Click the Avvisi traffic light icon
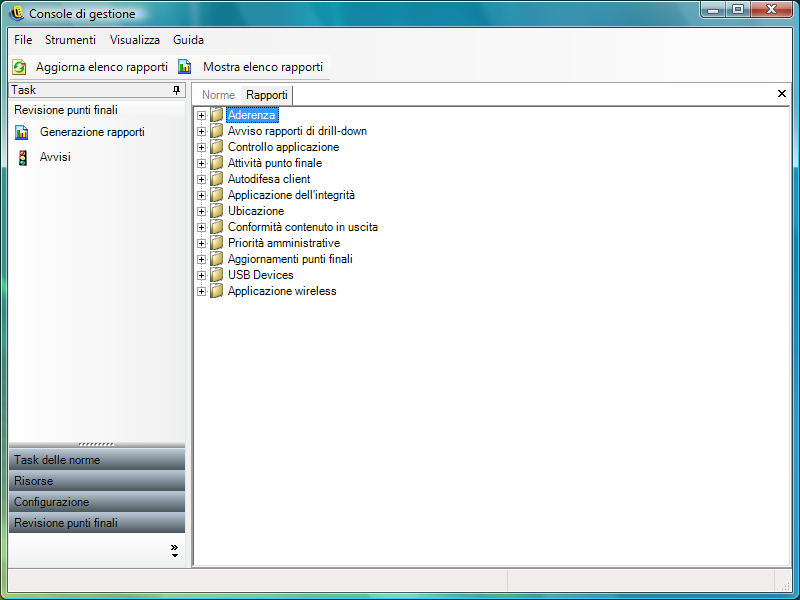800x600 pixels. [x=22, y=158]
